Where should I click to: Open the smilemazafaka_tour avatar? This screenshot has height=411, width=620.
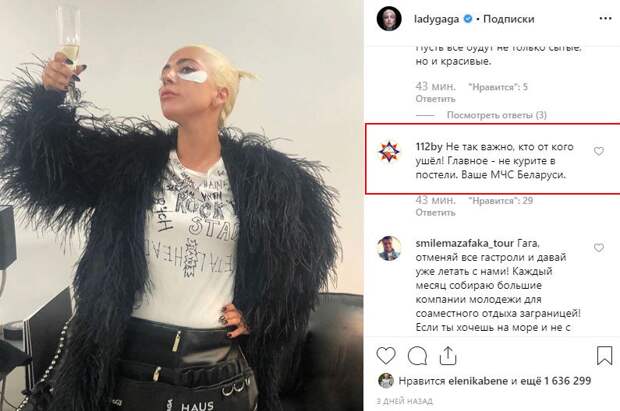(x=389, y=248)
